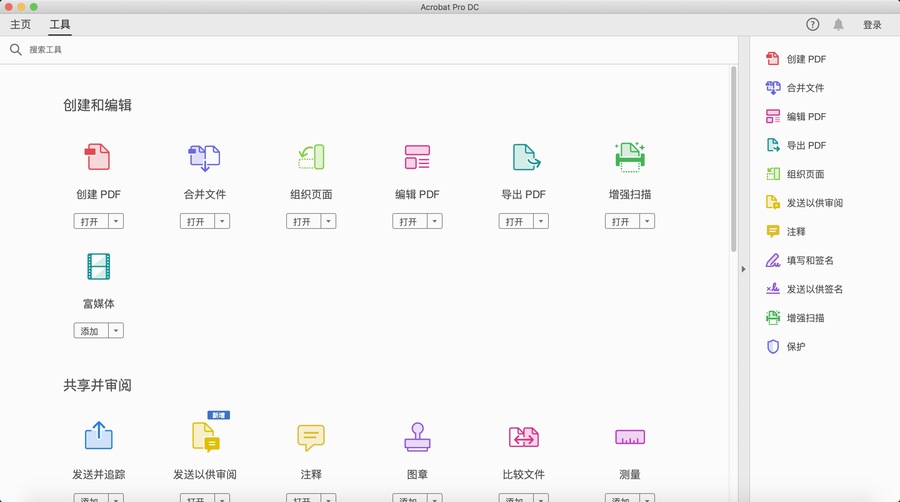The image size is (900, 502).
Task: Click the 比较文件 compare icon
Action: (x=523, y=437)
